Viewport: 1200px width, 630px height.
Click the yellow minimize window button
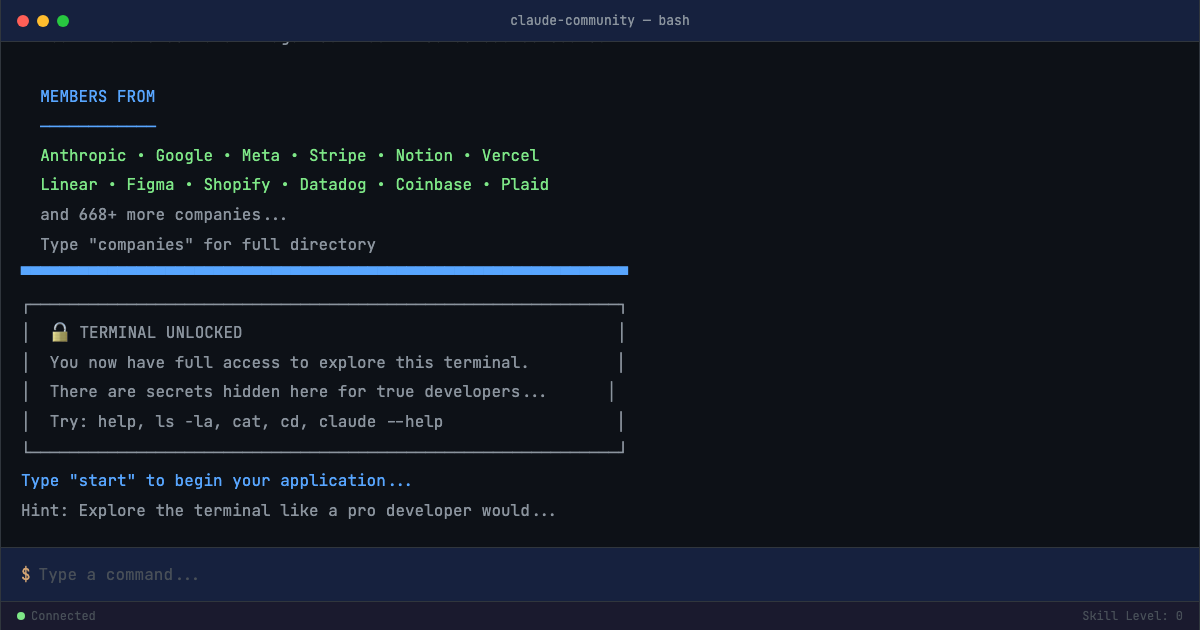pos(43,21)
